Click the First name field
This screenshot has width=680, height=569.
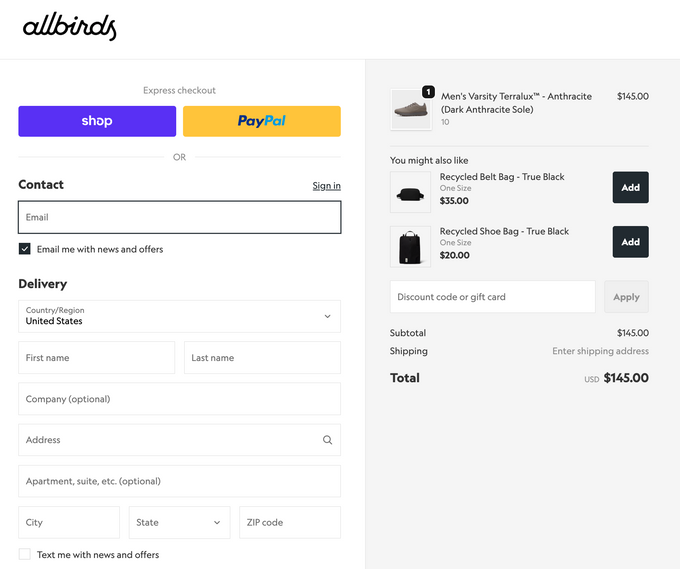click(97, 358)
